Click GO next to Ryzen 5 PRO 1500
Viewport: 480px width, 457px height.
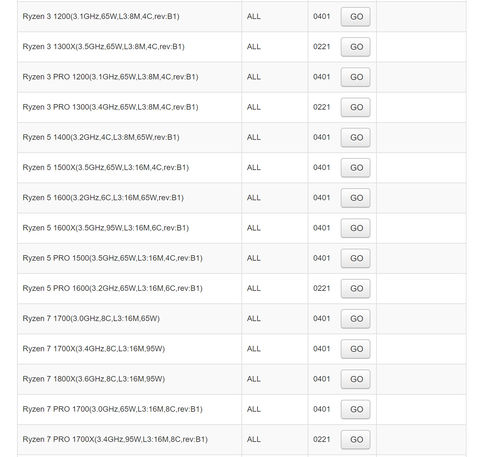tap(355, 258)
